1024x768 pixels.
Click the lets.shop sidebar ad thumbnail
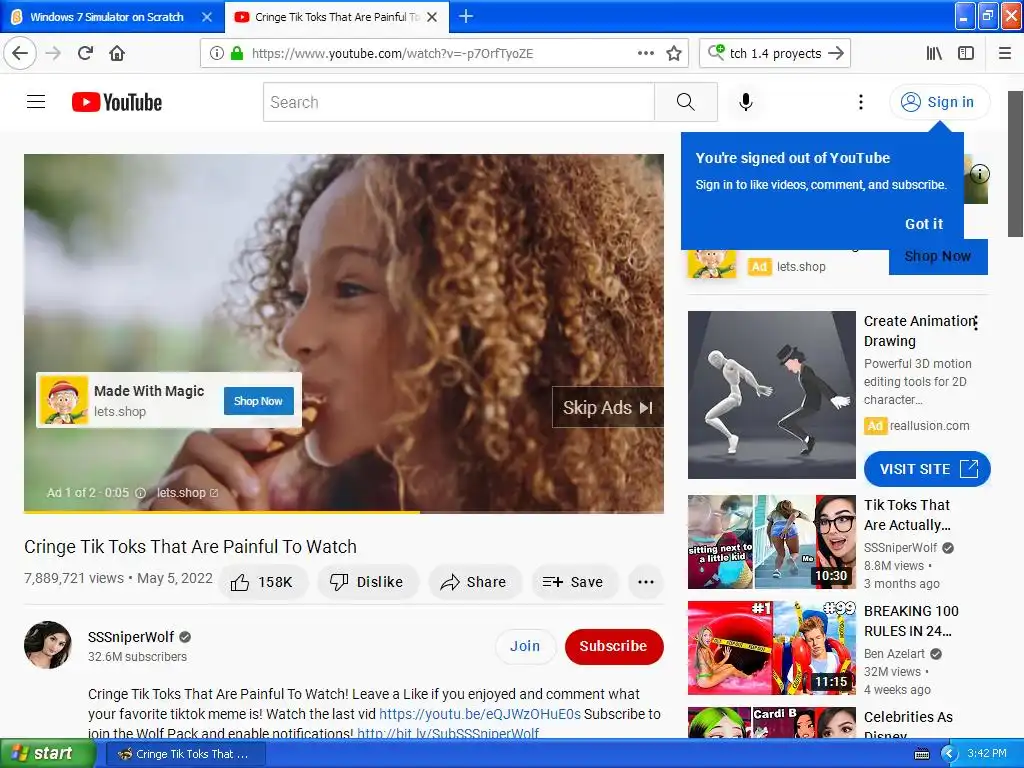click(x=712, y=263)
